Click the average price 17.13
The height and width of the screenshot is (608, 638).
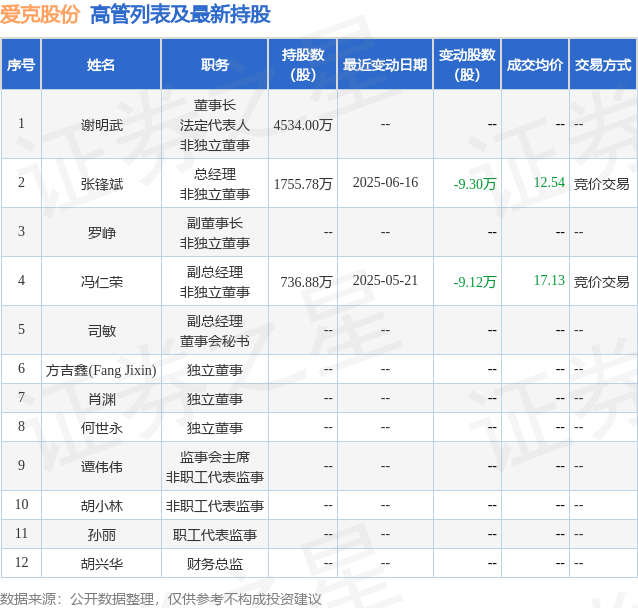(549, 280)
